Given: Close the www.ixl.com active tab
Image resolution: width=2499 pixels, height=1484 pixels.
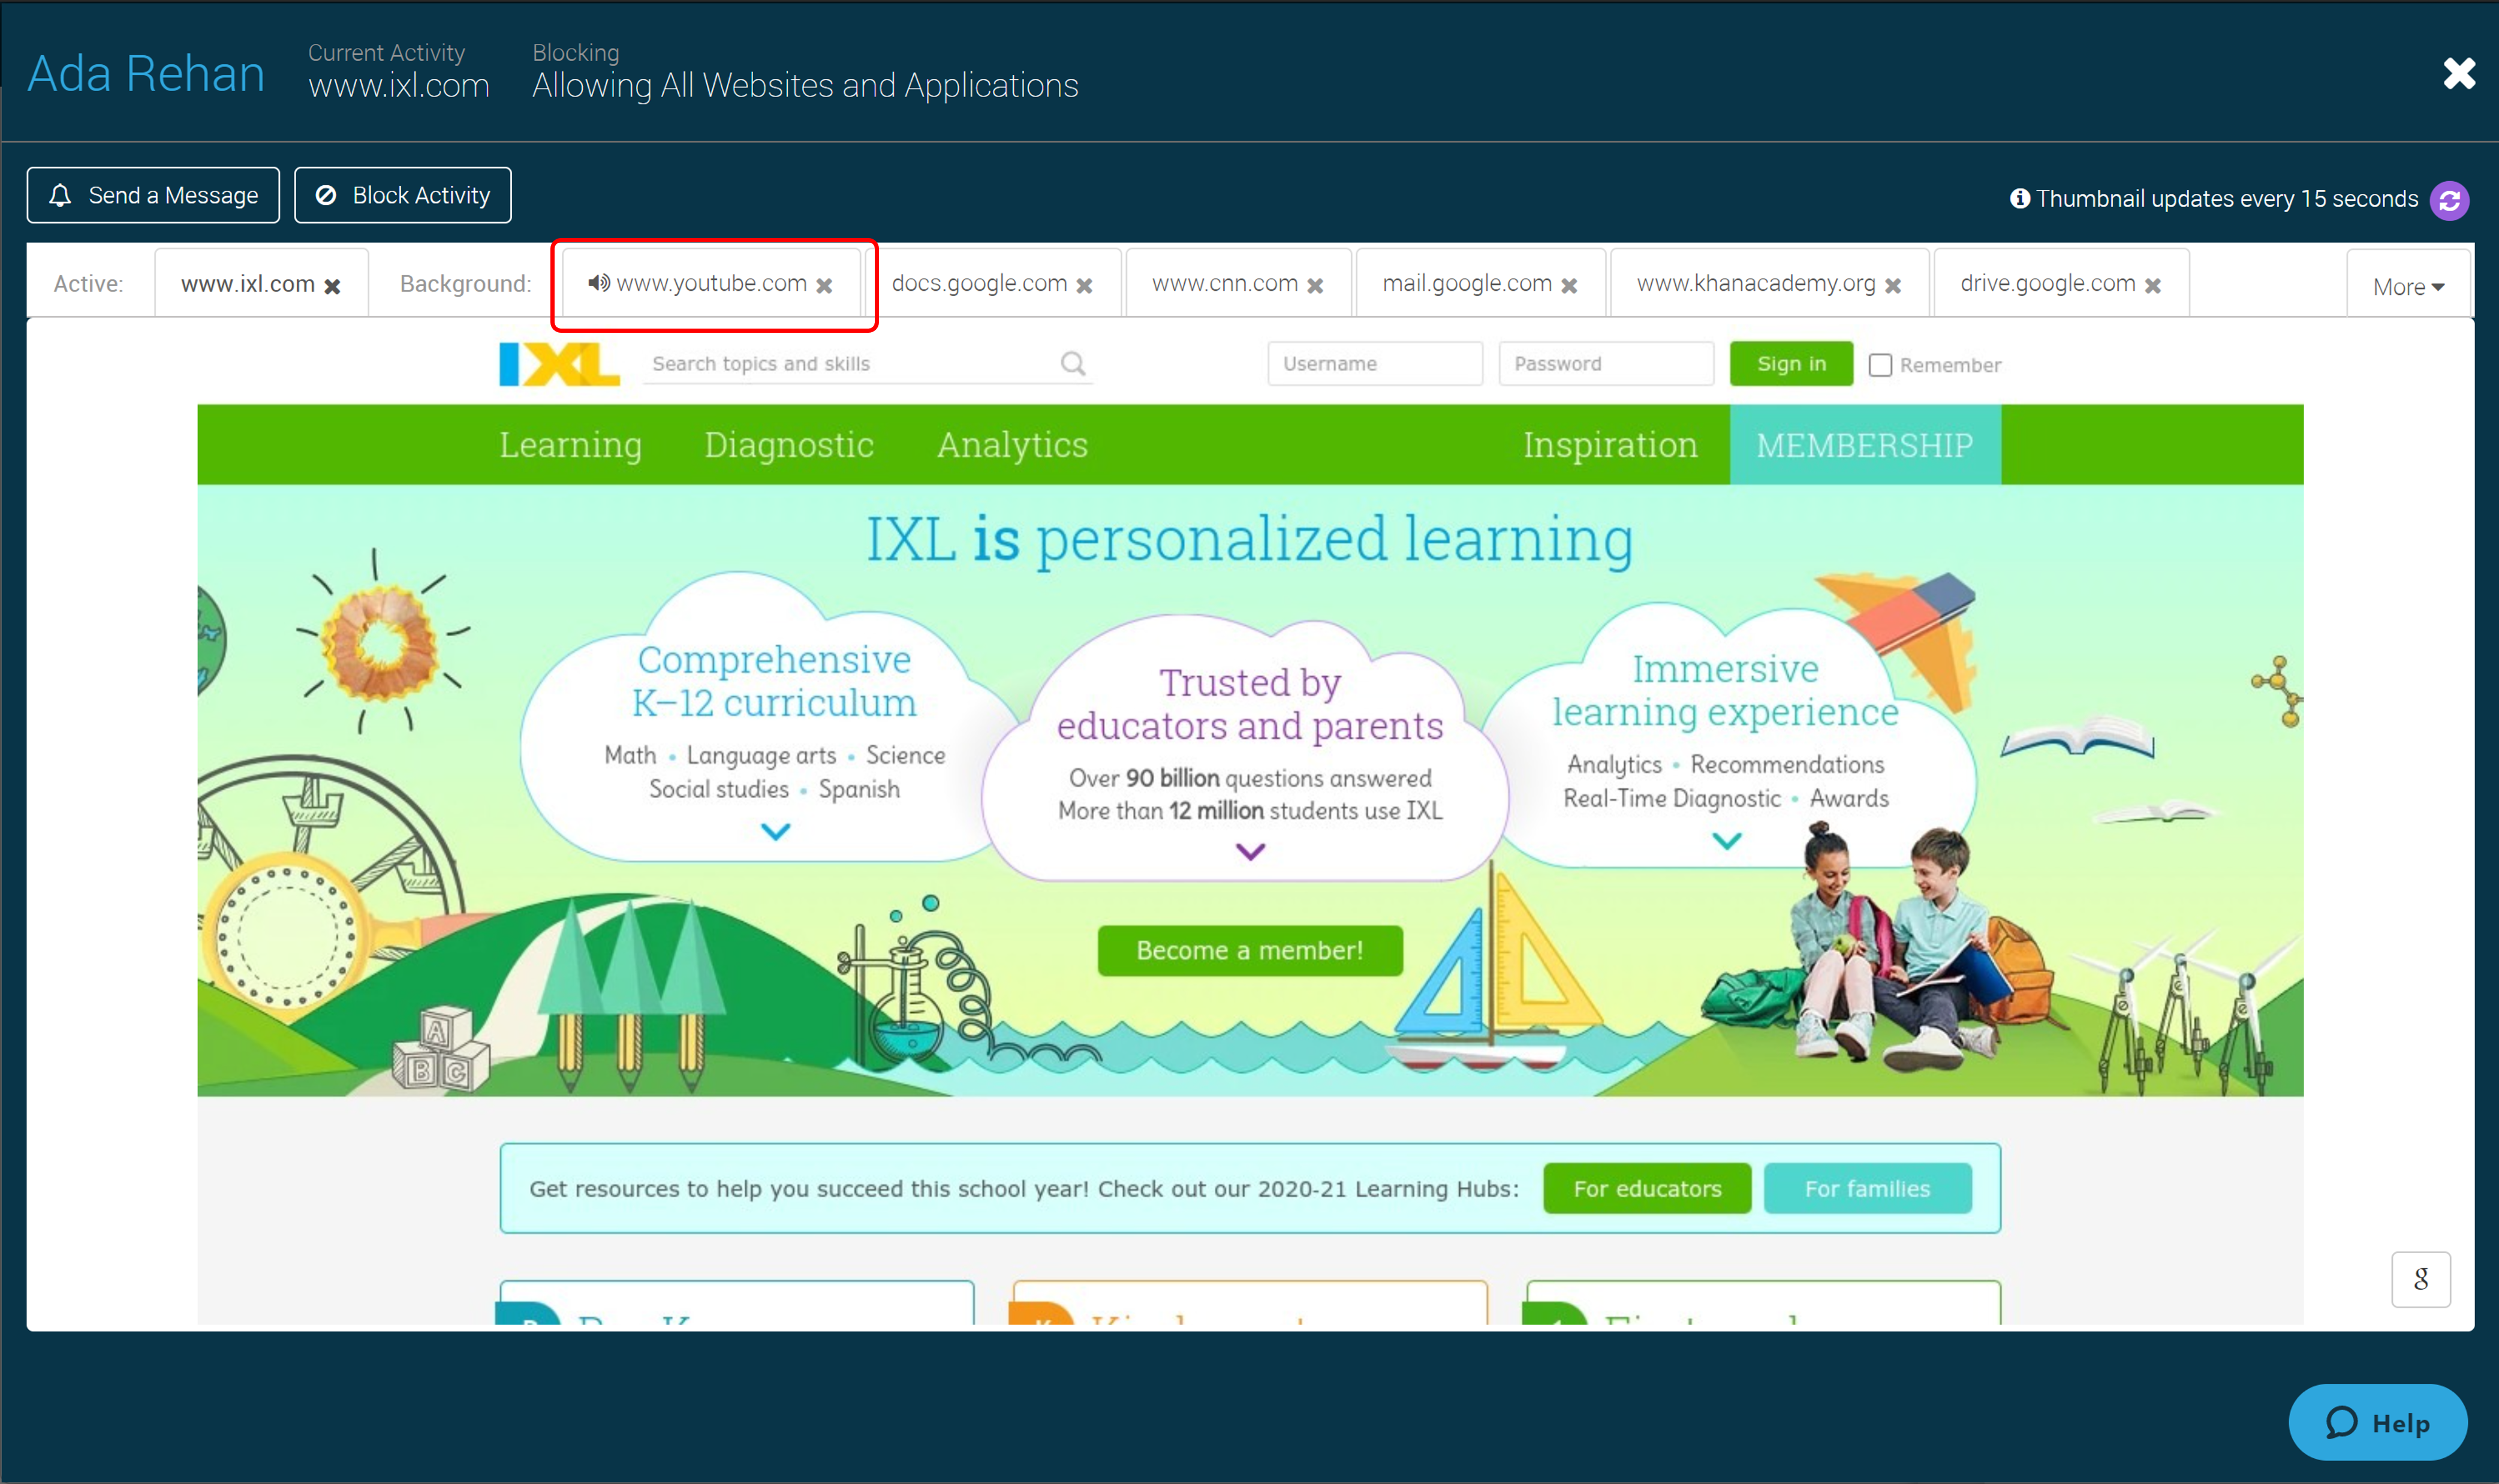Looking at the screenshot, I should pos(333,287).
